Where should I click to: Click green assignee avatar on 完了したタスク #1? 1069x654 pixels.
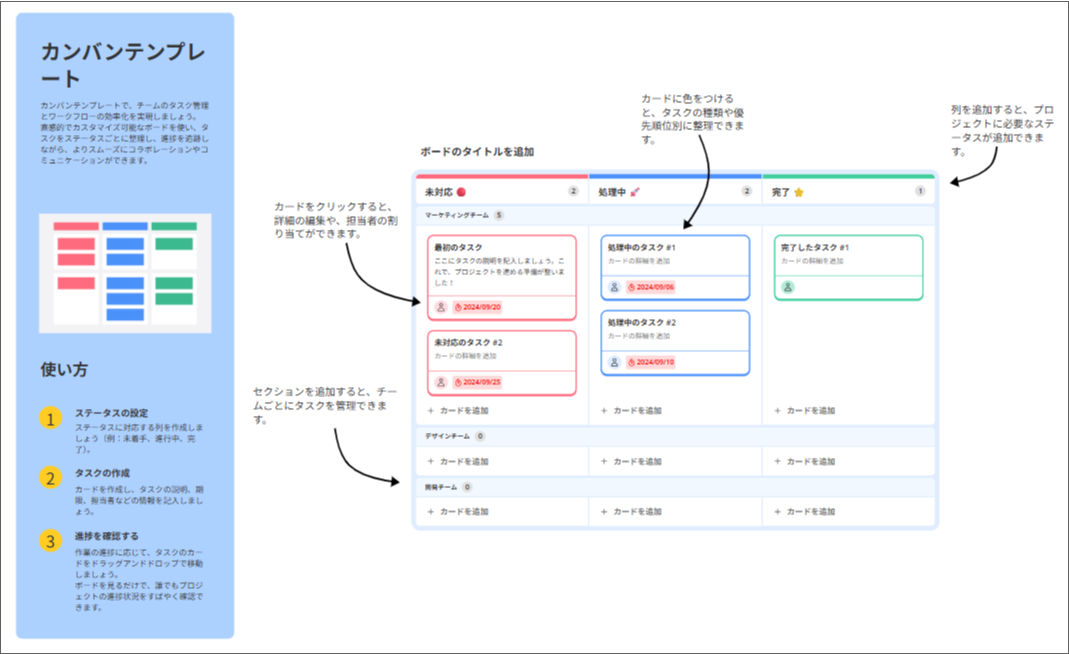point(788,287)
